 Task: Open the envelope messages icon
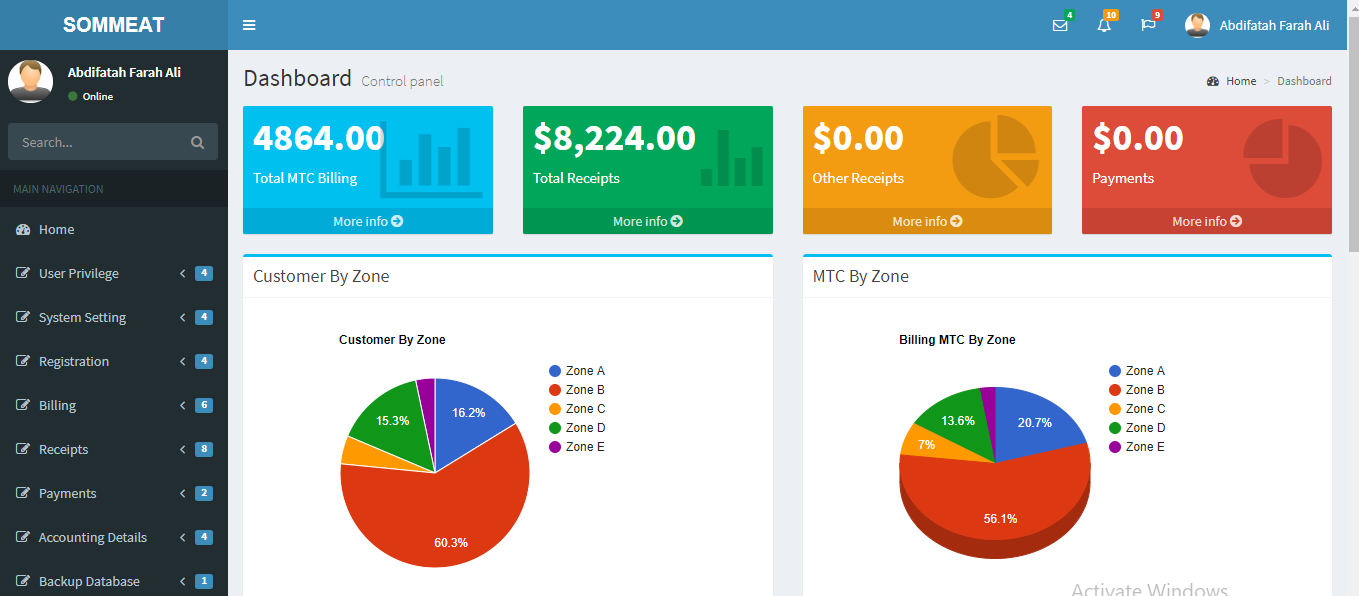point(1060,26)
